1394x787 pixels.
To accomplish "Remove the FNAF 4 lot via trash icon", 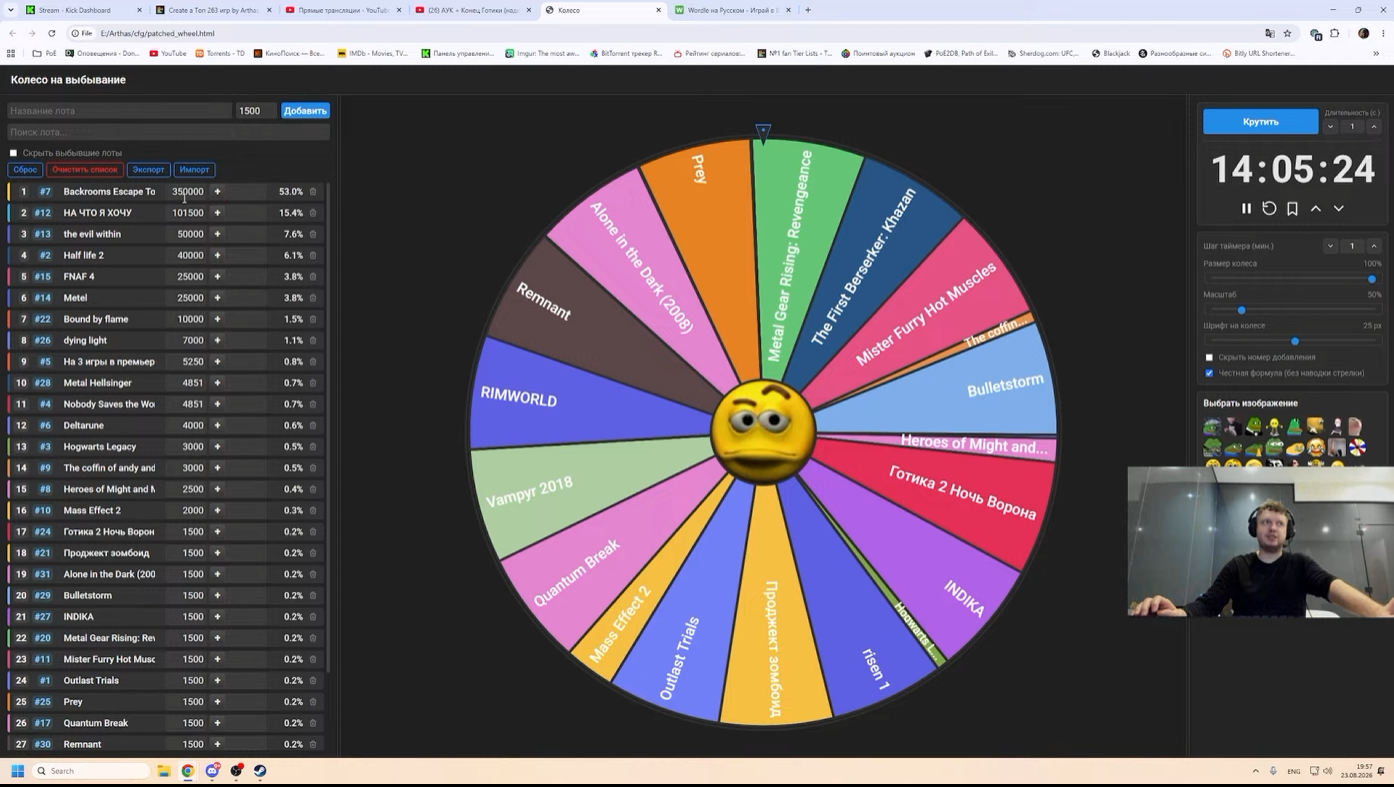I will coord(313,277).
